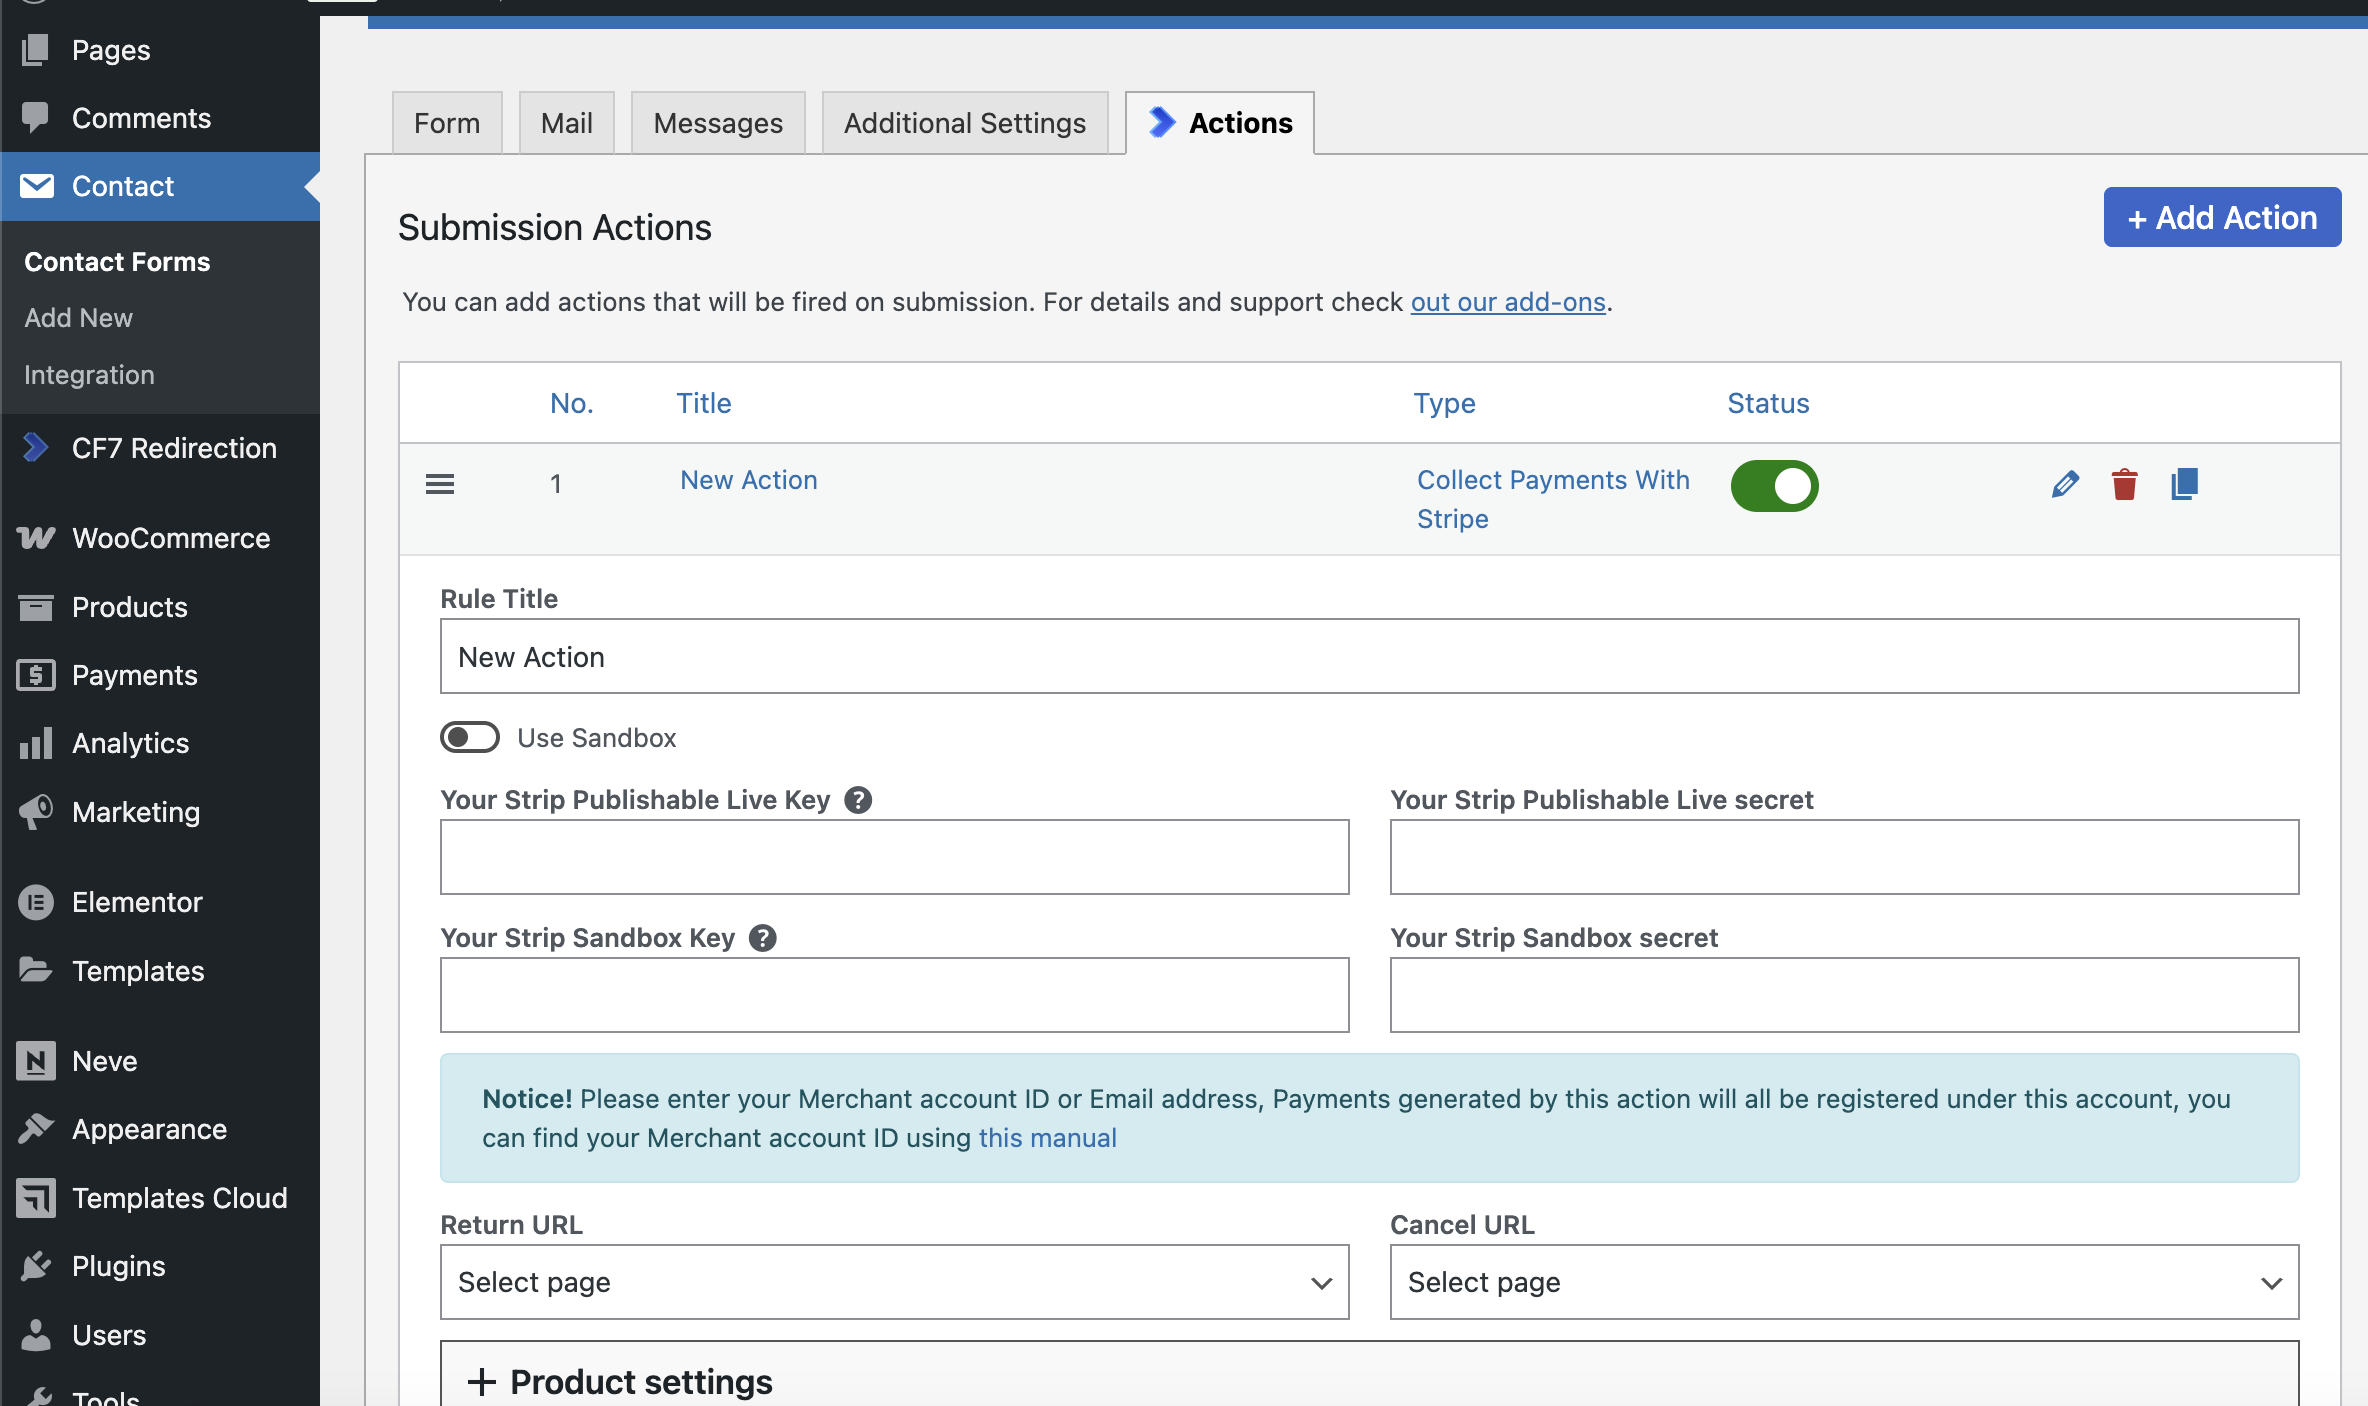Click help icon beside Strip Publishable Live Key
The width and height of the screenshot is (2368, 1406).
(x=858, y=800)
